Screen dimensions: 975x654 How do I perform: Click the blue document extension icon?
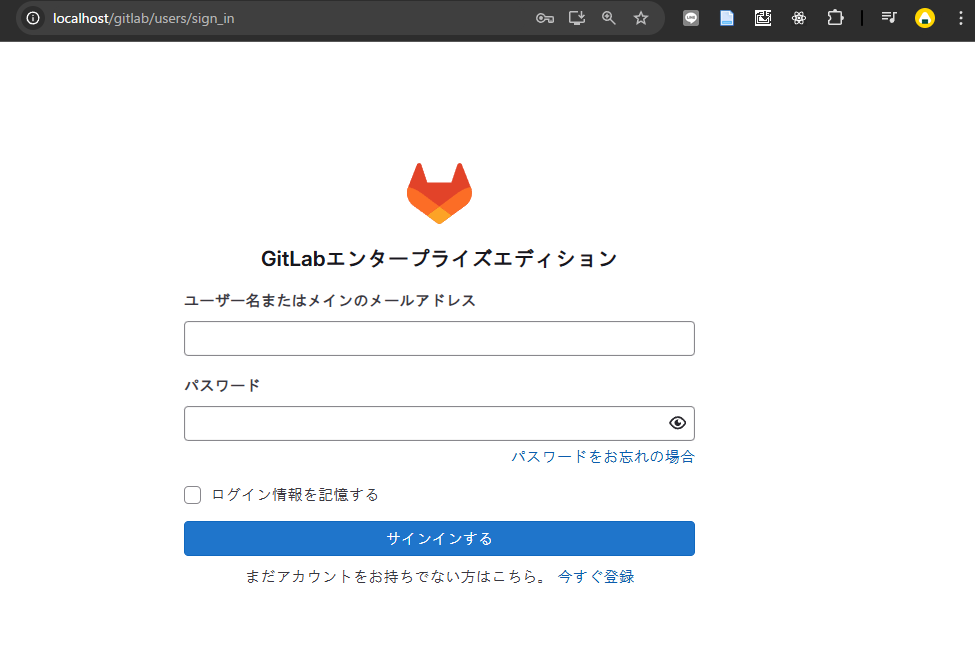tap(727, 18)
